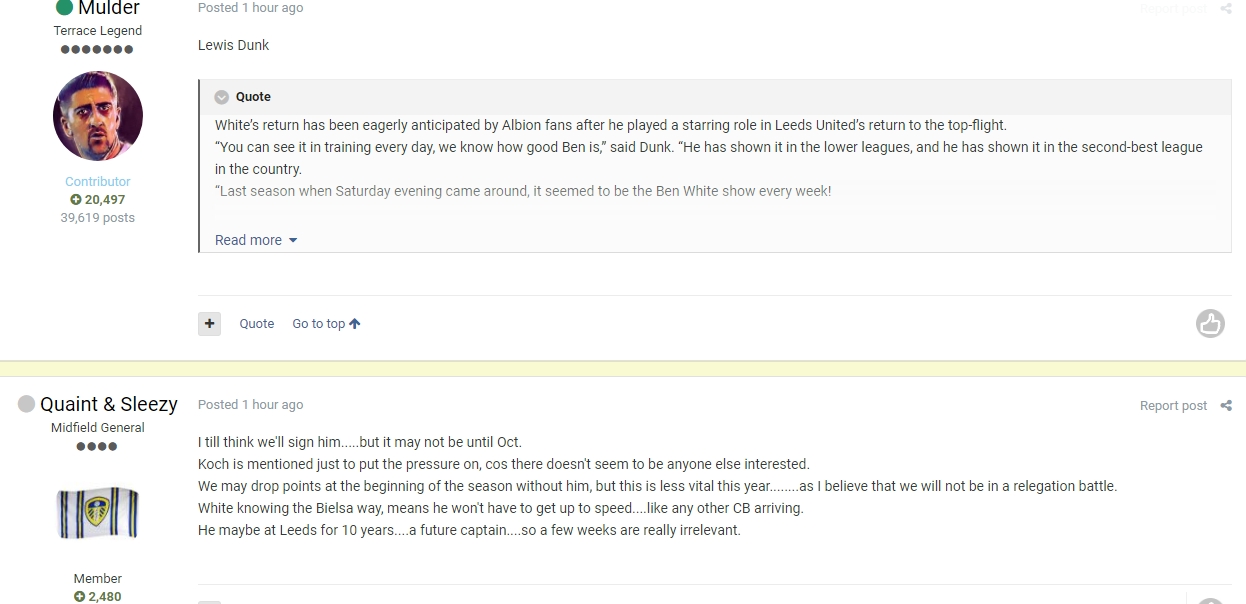Click the like thumbs-up icon on Mulder's post
The image size is (1246, 604).
click(x=1210, y=323)
